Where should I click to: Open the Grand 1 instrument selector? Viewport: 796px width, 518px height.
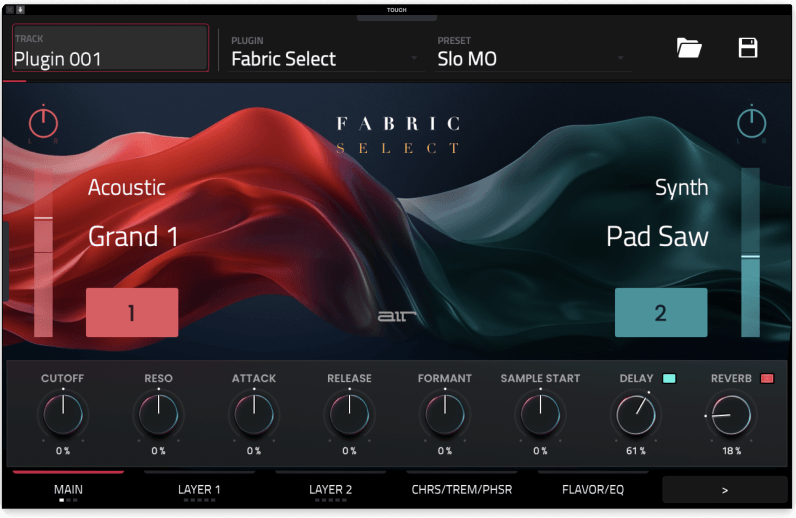click(x=133, y=237)
